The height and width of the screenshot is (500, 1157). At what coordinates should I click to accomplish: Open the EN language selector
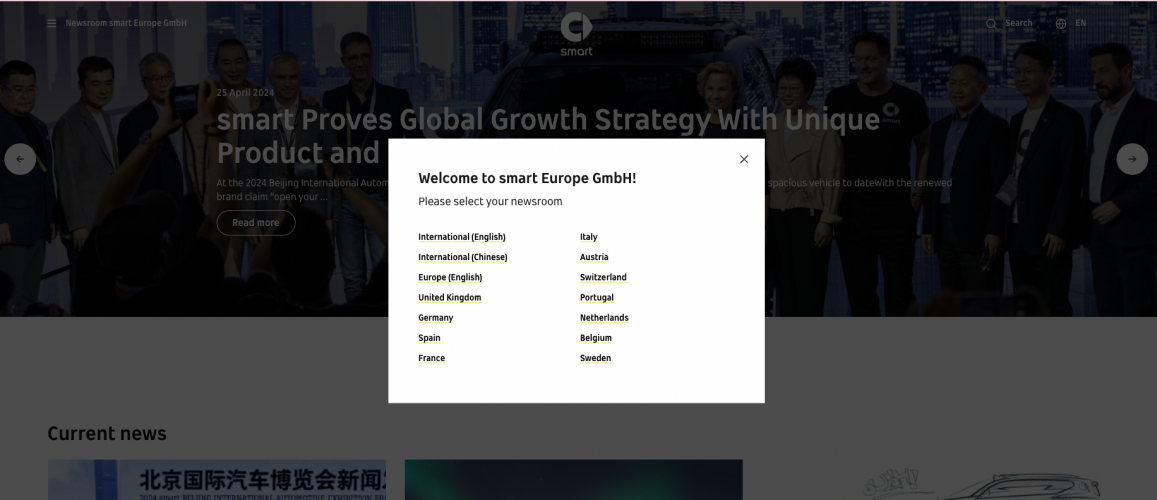pos(1080,24)
